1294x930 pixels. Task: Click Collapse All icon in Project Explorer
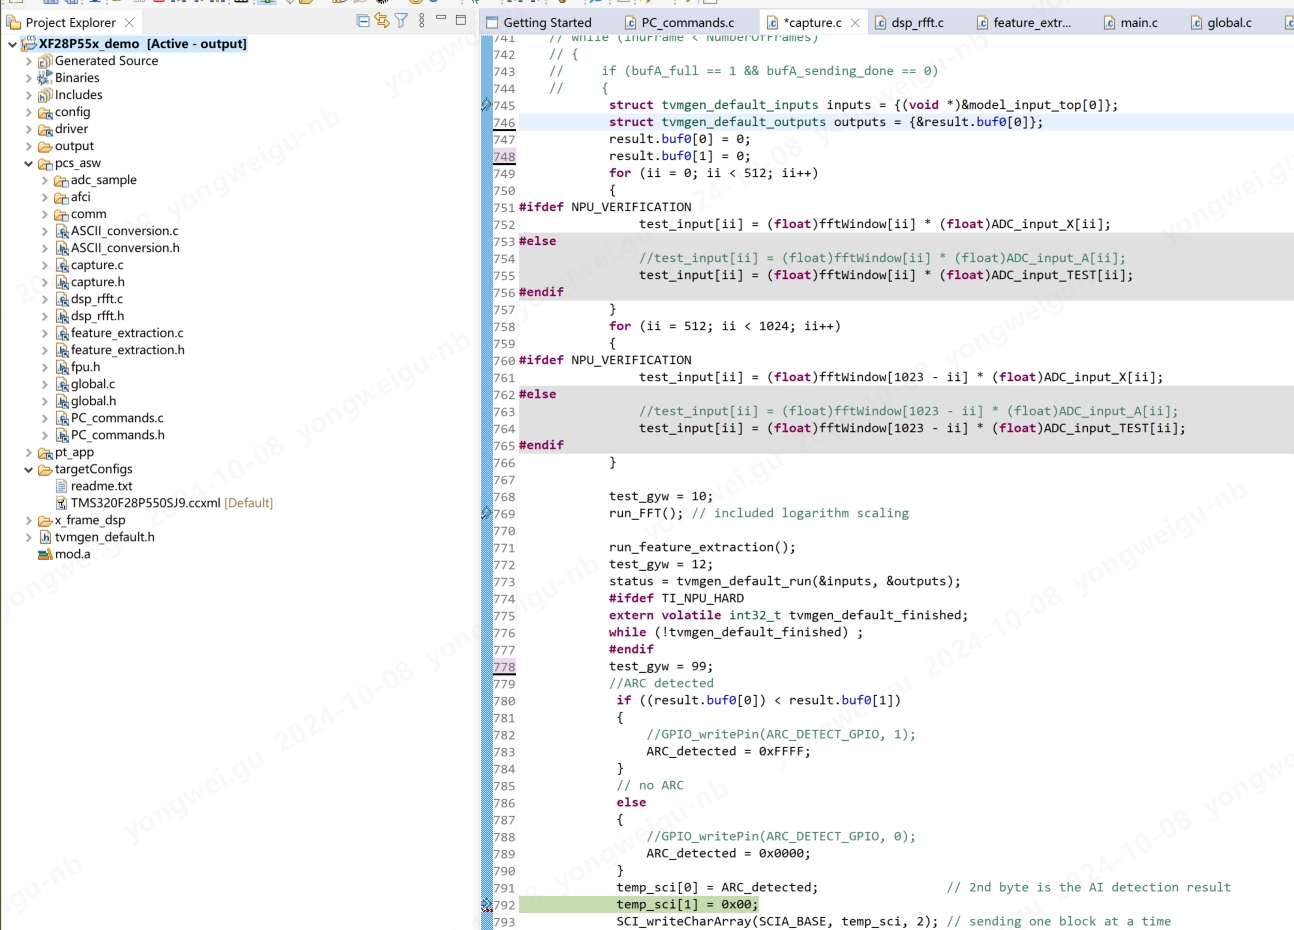pyautogui.click(x=363, y=21)
